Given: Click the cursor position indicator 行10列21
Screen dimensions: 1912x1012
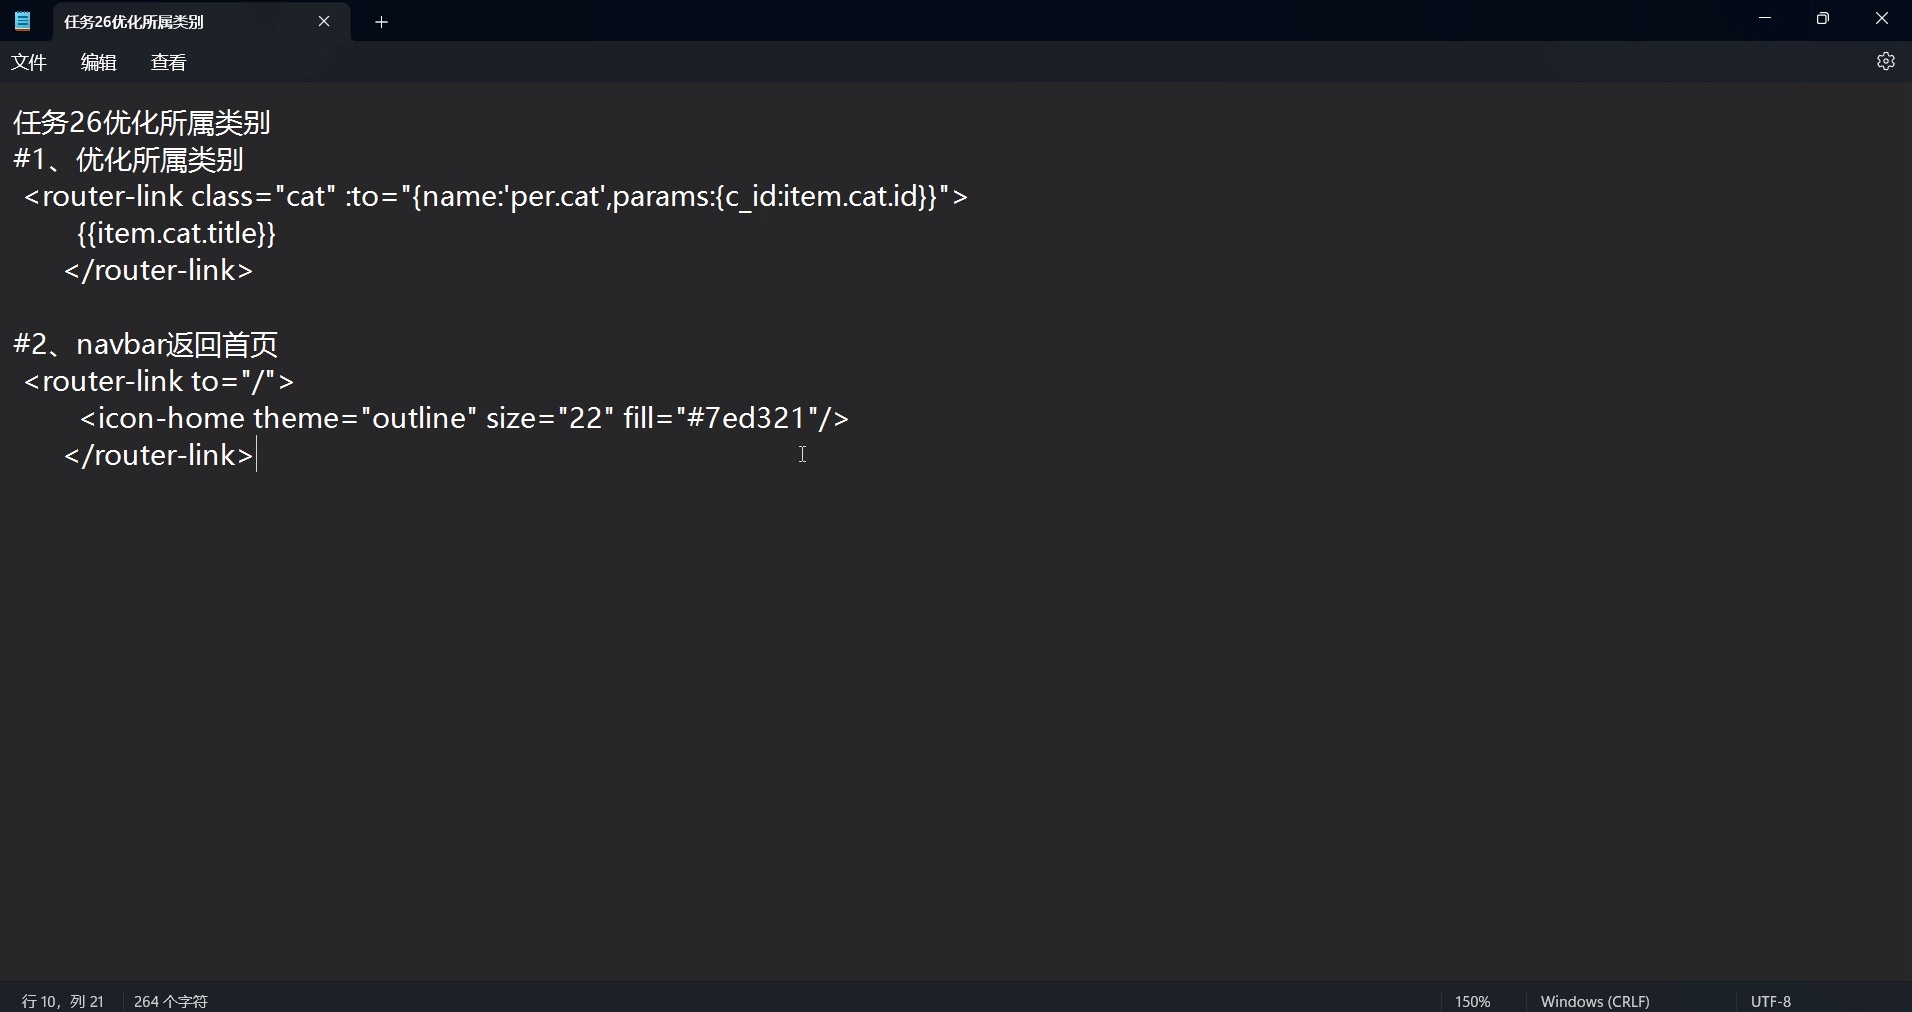Looking at the screenshot, I should pos(61,1000).
